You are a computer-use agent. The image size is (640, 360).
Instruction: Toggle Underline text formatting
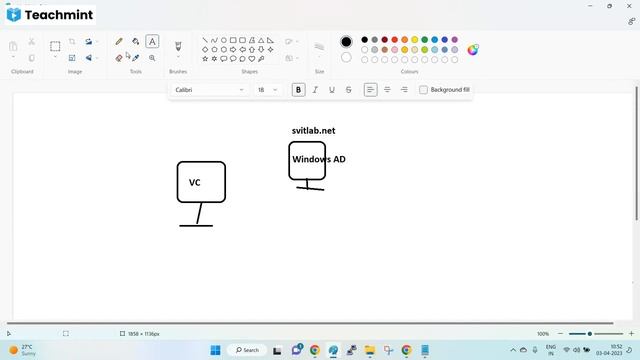point(332,90)
